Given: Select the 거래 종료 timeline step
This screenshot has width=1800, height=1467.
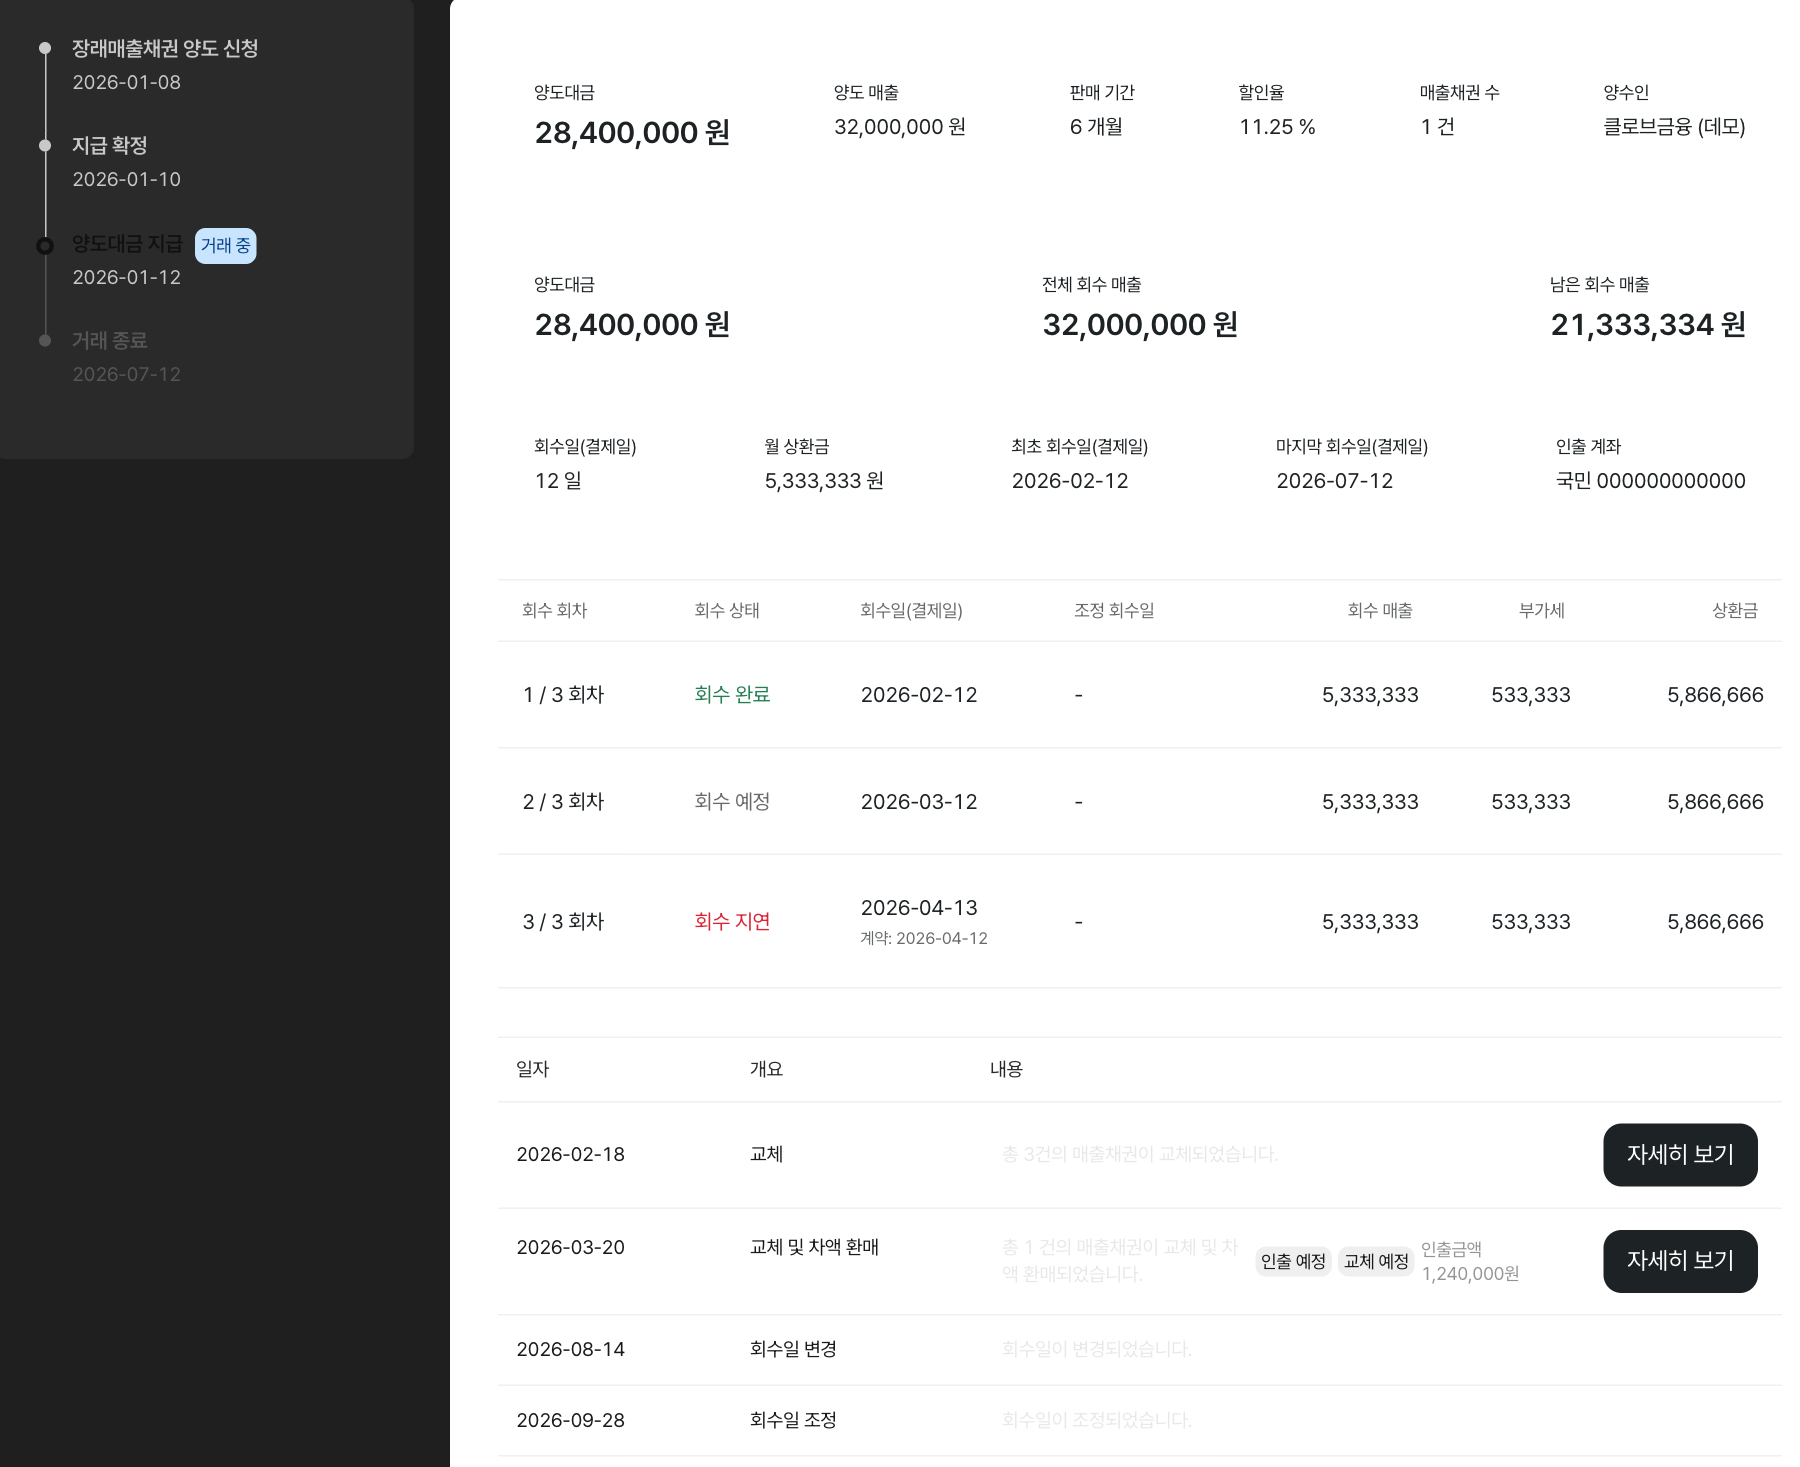Looking at the screenshot, I should tap(110, 340).
